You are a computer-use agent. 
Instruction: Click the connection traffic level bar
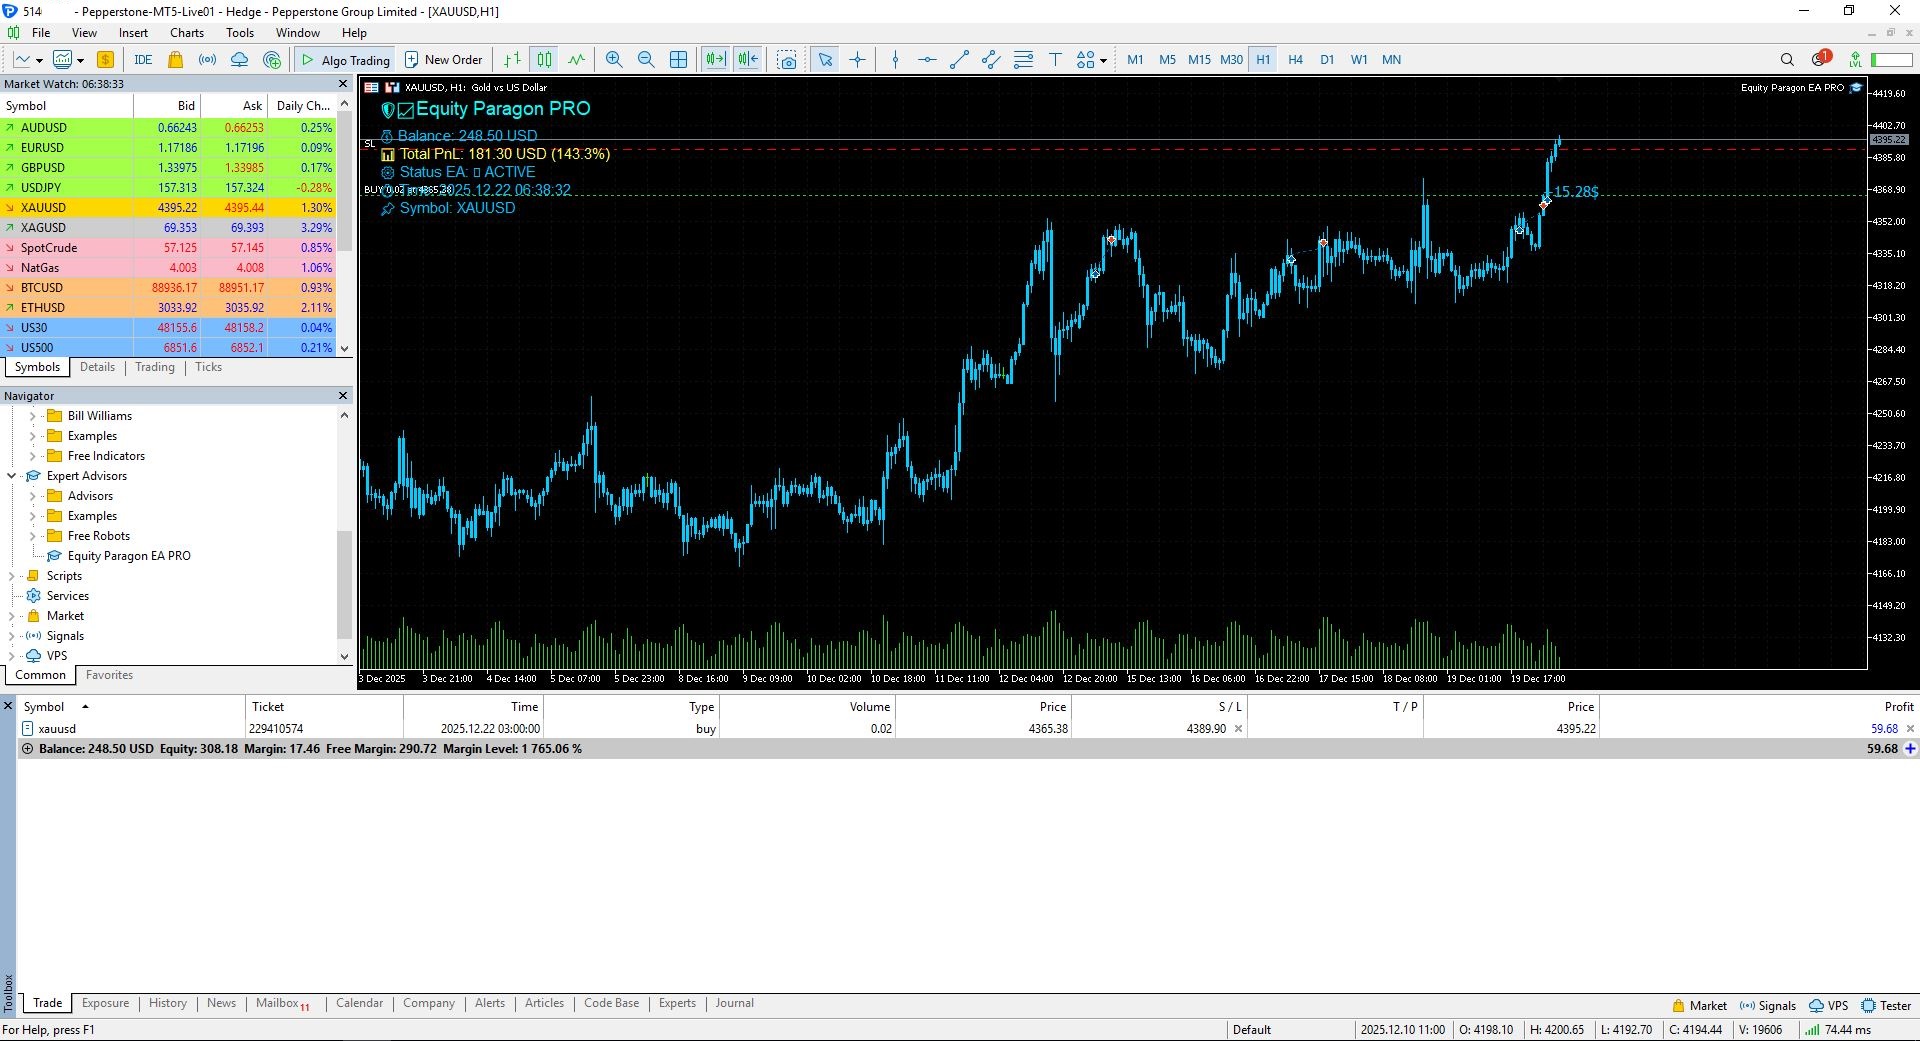point(1892,60)
